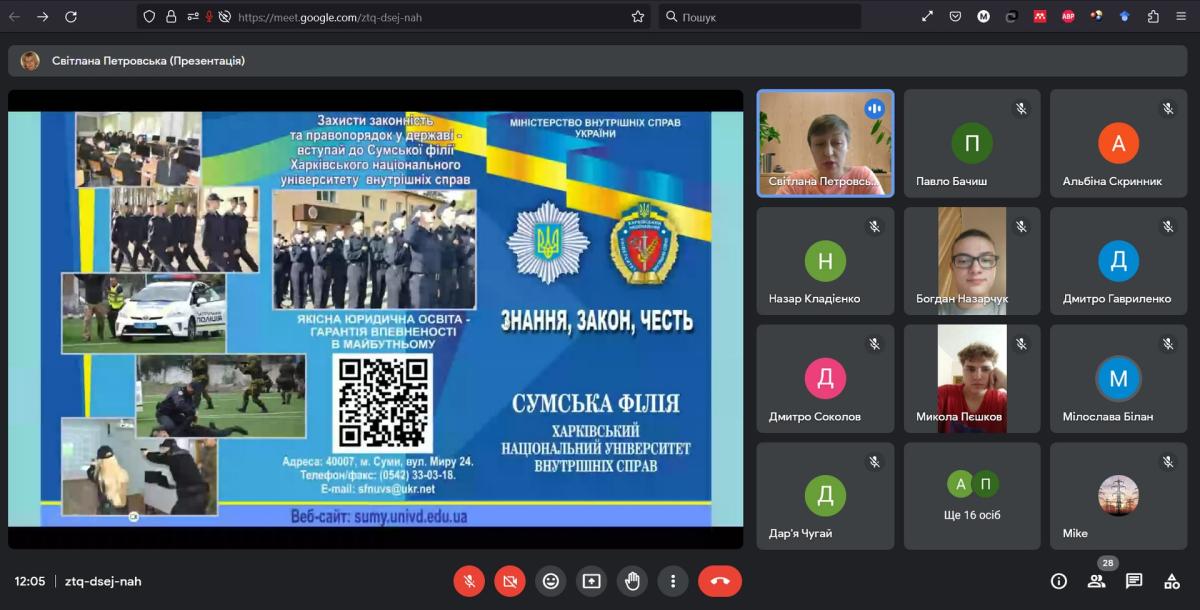
Task: Open Микола Пешков's video tile
Action: point(972,379)
